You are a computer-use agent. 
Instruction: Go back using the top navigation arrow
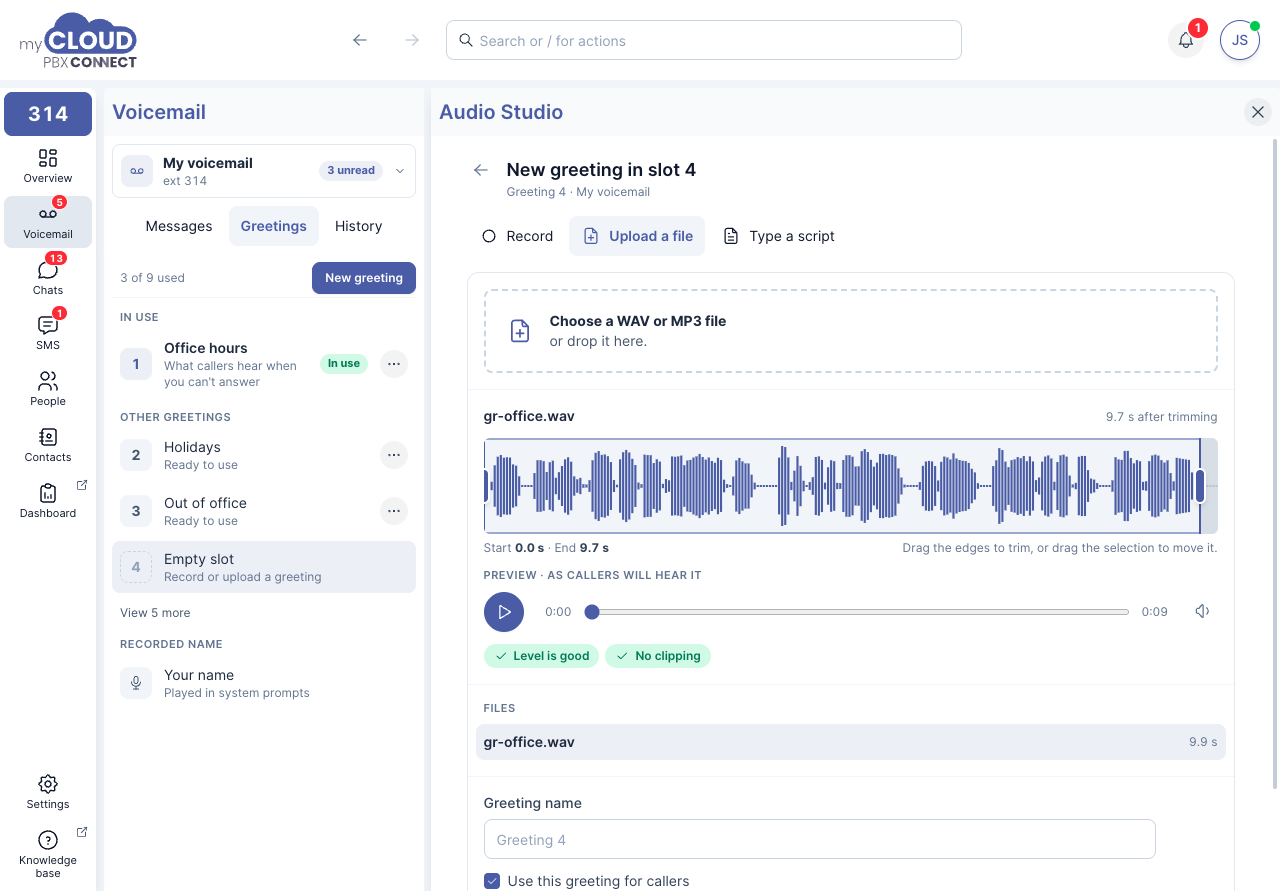pyautogui.click(x=360, y=40)
